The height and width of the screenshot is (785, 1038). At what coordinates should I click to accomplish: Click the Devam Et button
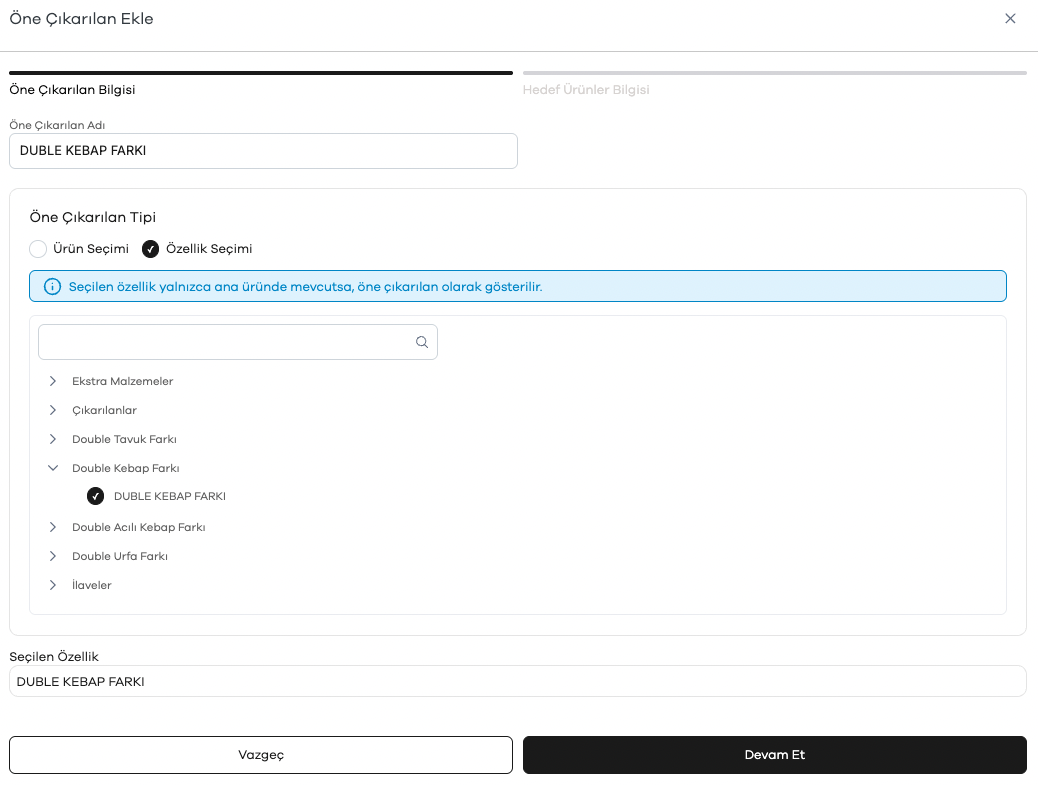775,755
